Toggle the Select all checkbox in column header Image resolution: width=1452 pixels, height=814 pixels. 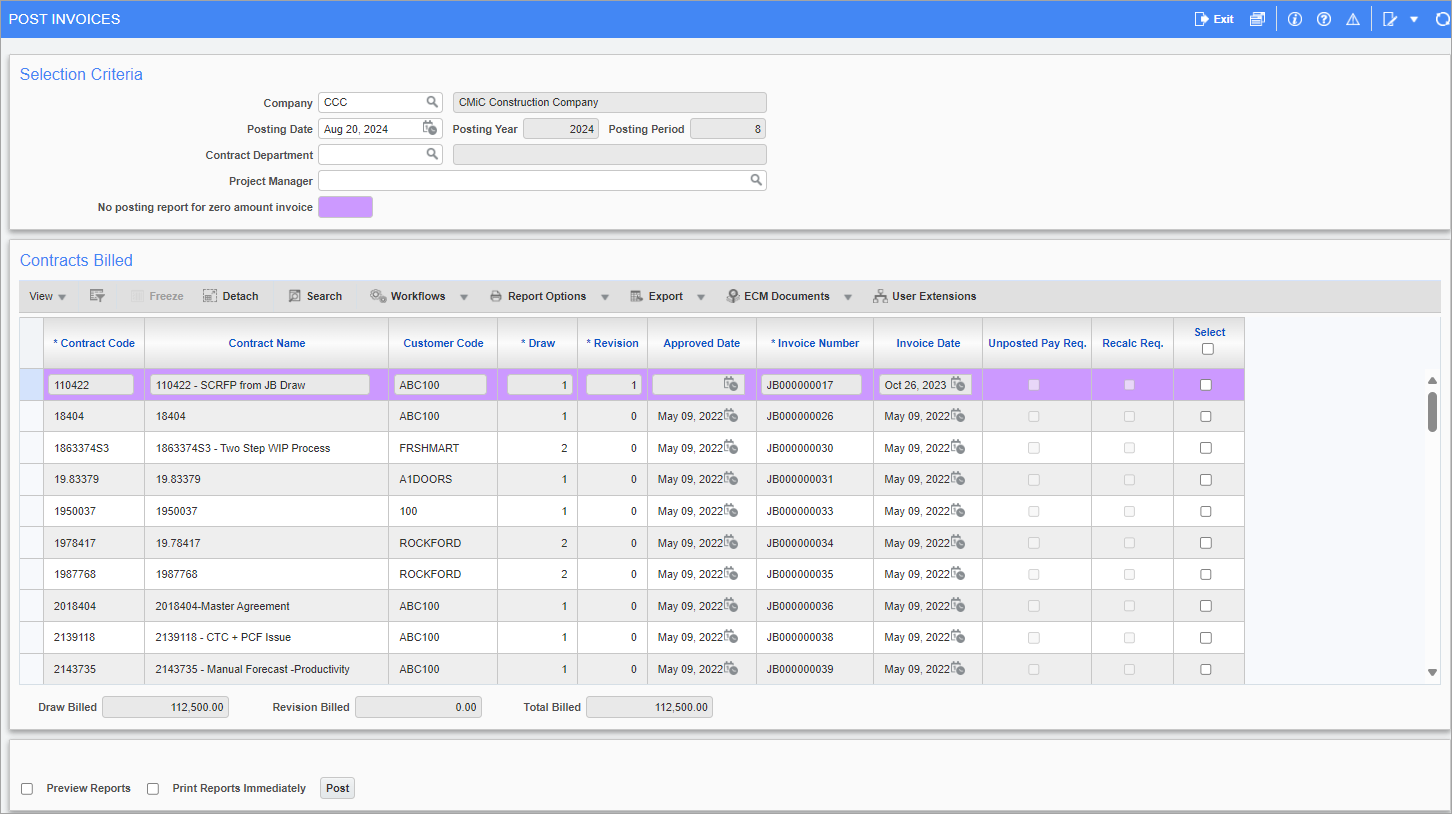[1208, 349]
